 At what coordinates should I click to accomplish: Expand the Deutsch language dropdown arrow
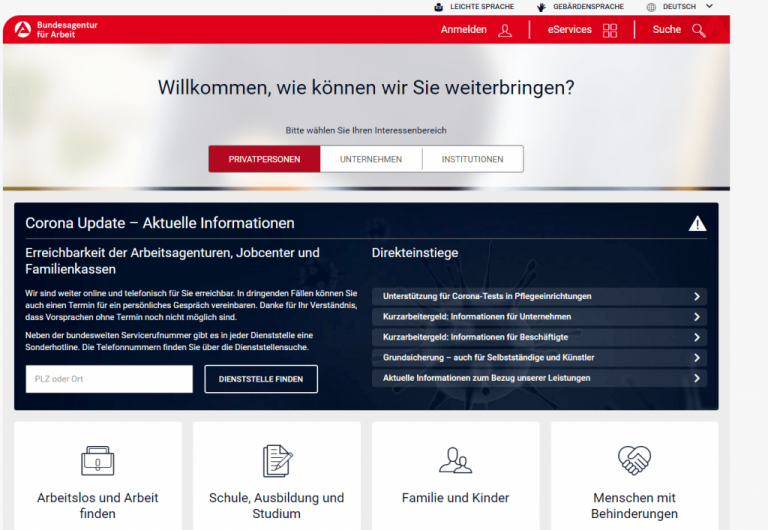tap(709, 6)
